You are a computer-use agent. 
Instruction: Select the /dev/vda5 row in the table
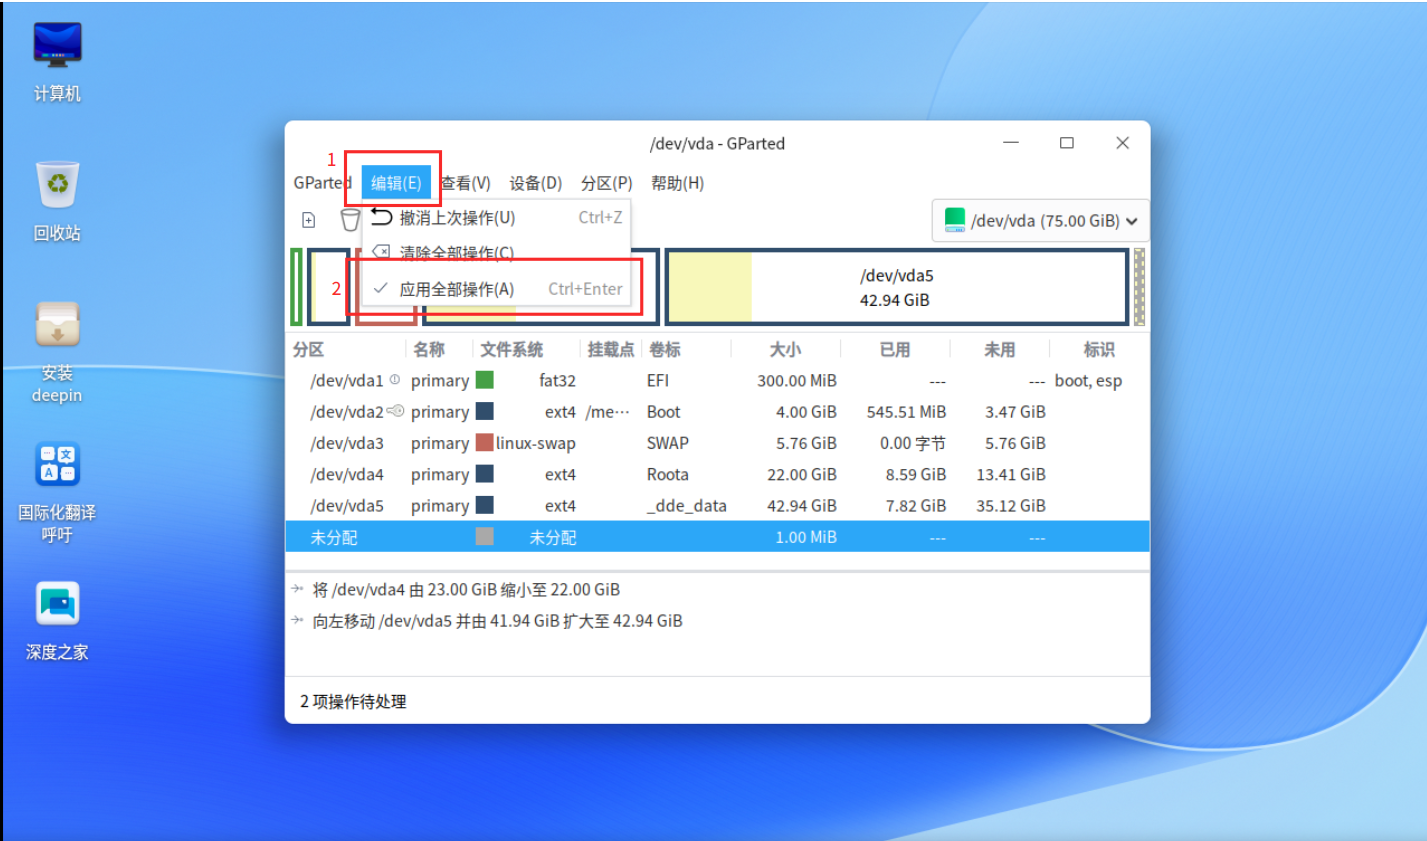[717, 505]
